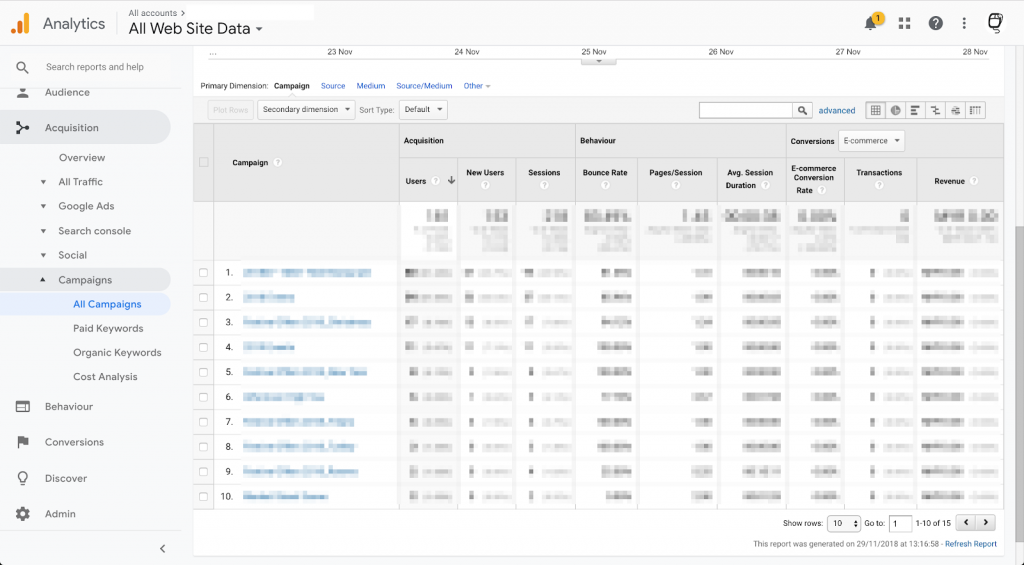Tick the checkbox for row 10
The width and height of the screenshot is (1024, 565).
pyautogui.click(x=204, y=496)
